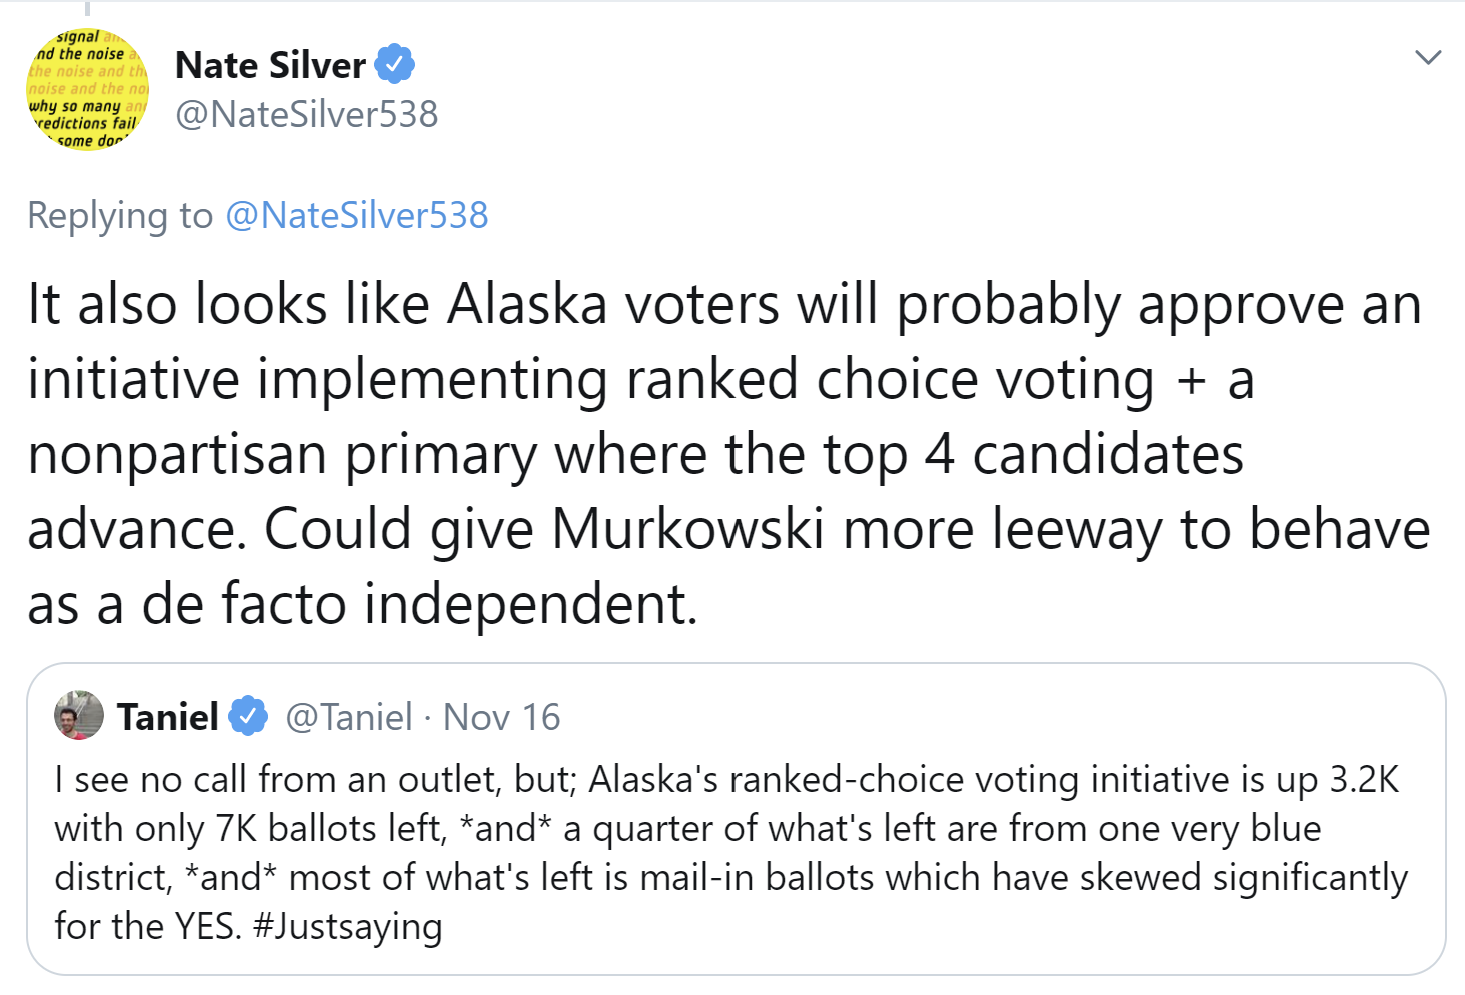The width and height of the screenshot is (1465, 995).
Task: Click 'de facto independent' in the tweet
Action: (x=418, y=604)
